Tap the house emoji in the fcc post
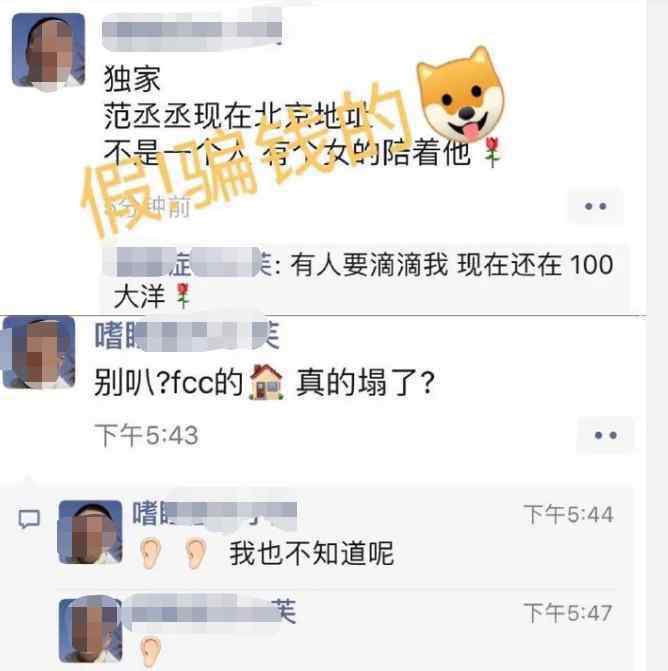 pos(266,382)
